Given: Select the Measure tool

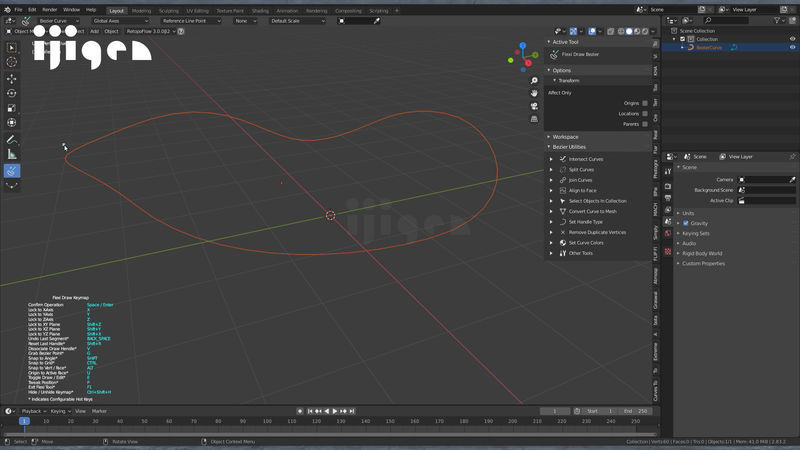Looking at the screenshot, I should click(x=11, y=155).
